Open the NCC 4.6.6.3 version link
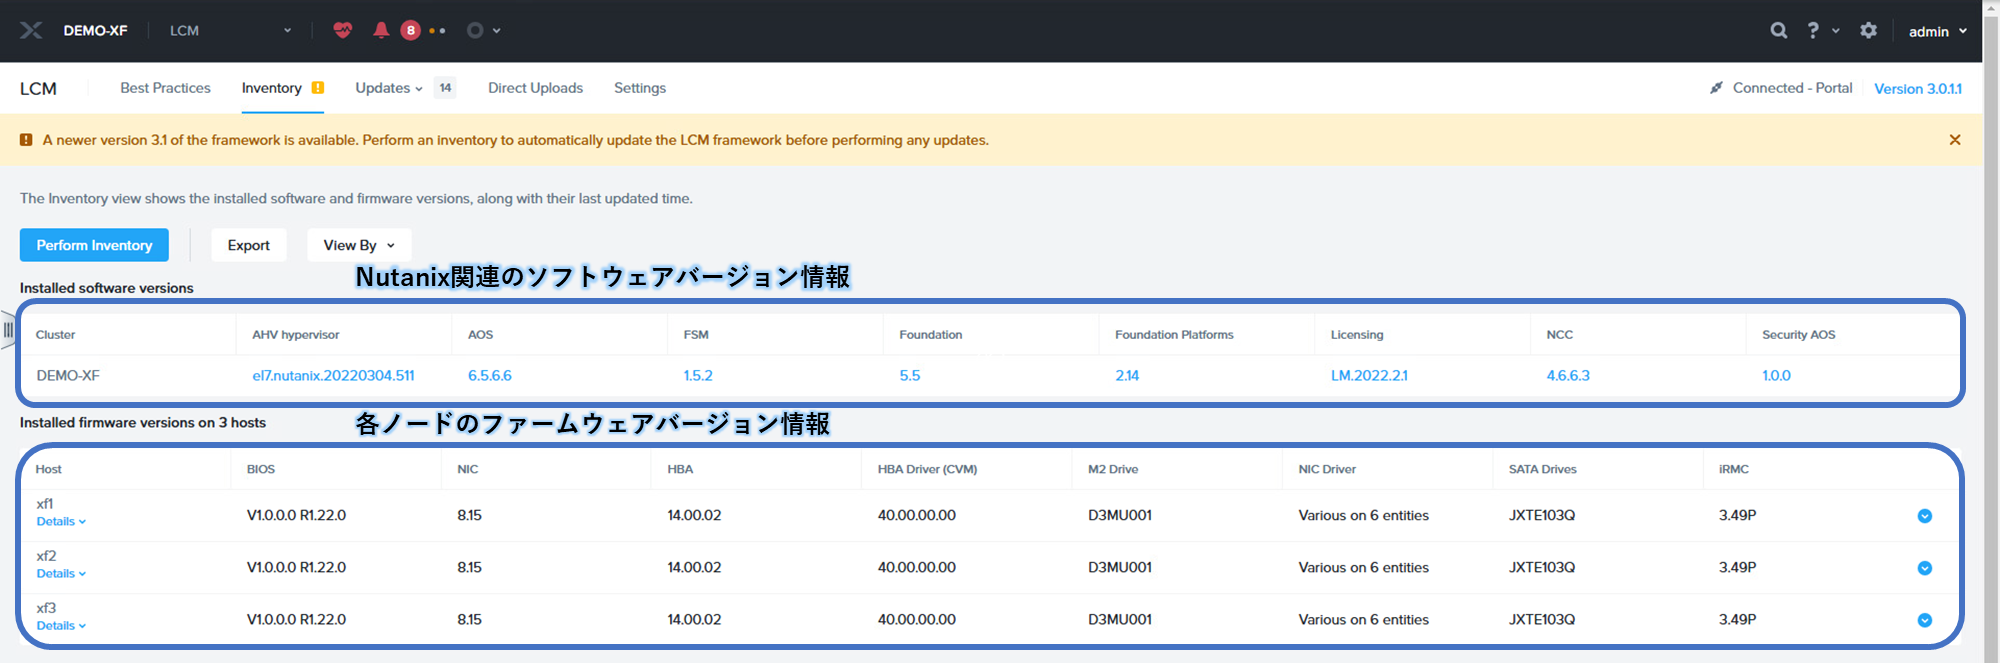2000x663 pixels. (1568, 375)
